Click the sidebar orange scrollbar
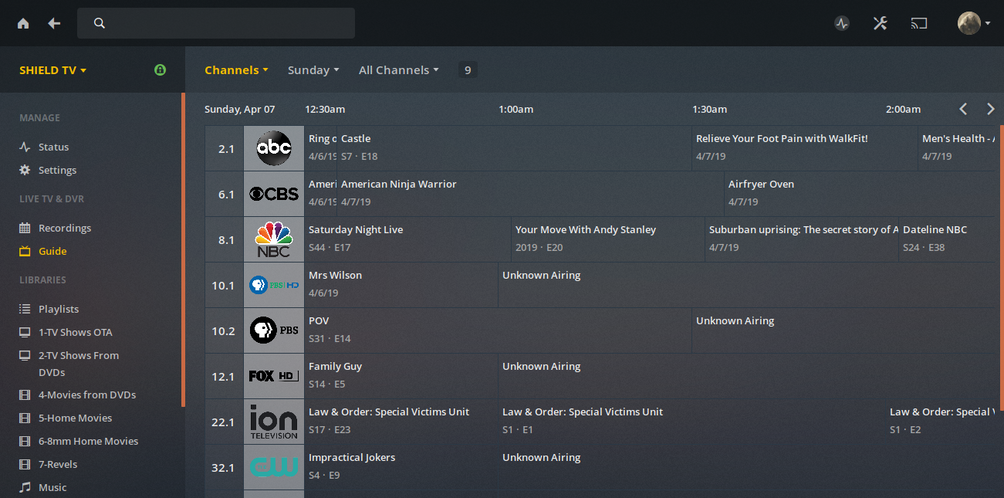Image resolution: width=1004 pixels, height=498 pixels. click(183, 250)
